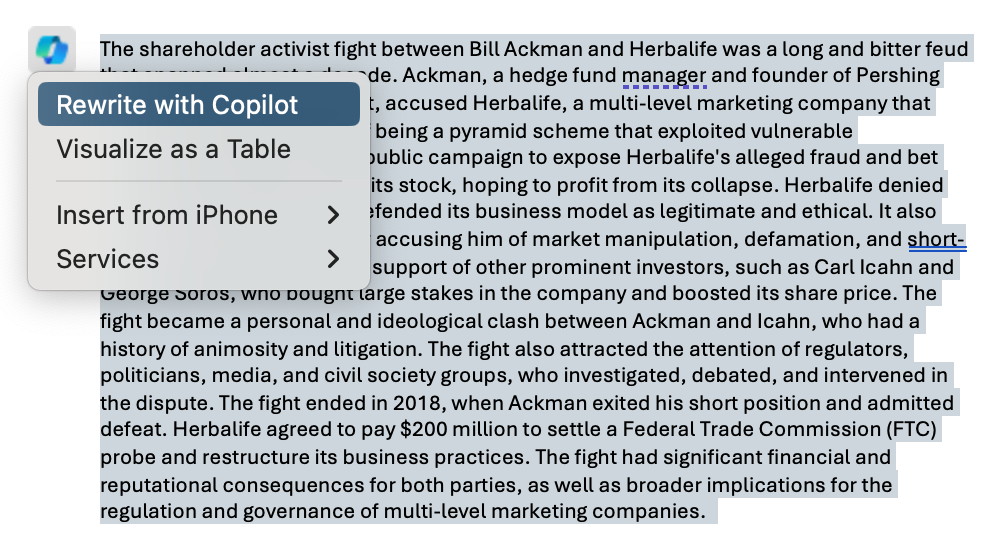Click "Federal Trade Commission" in the paragraph
This screenshot has height=550, width=1006.
pos(751,429)
